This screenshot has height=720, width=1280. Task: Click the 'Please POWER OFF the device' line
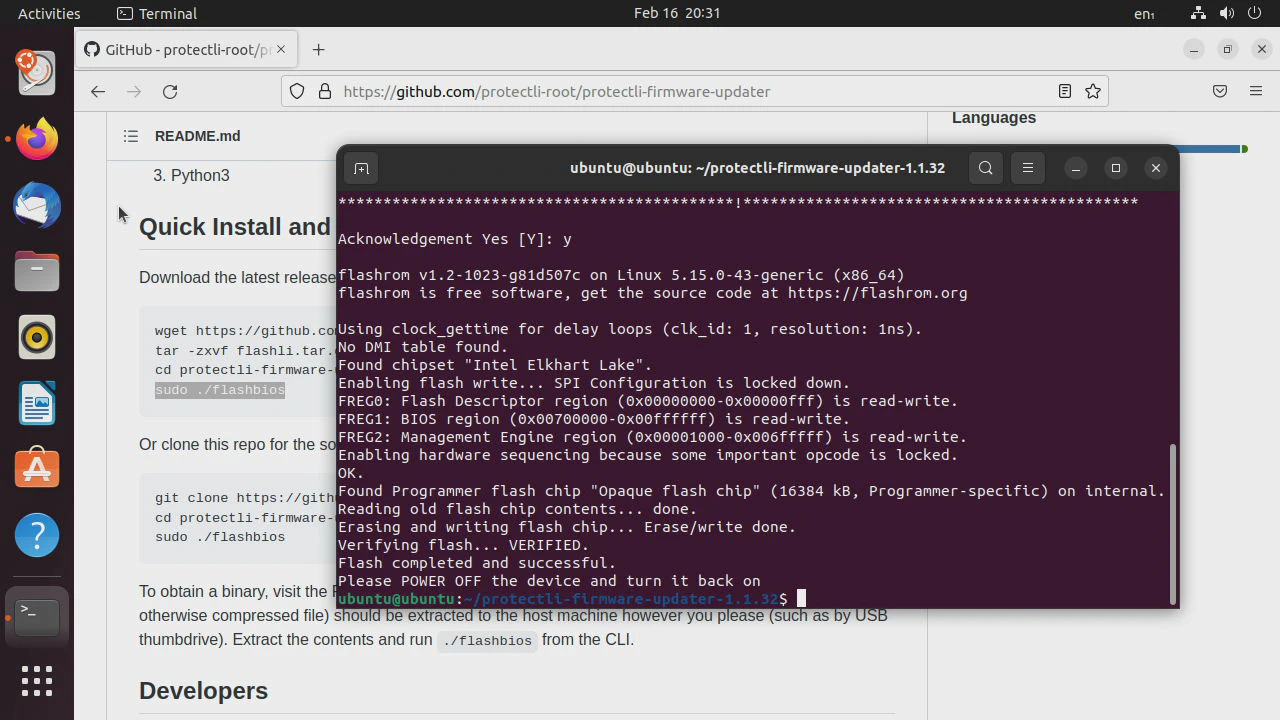tap(549, 581)
